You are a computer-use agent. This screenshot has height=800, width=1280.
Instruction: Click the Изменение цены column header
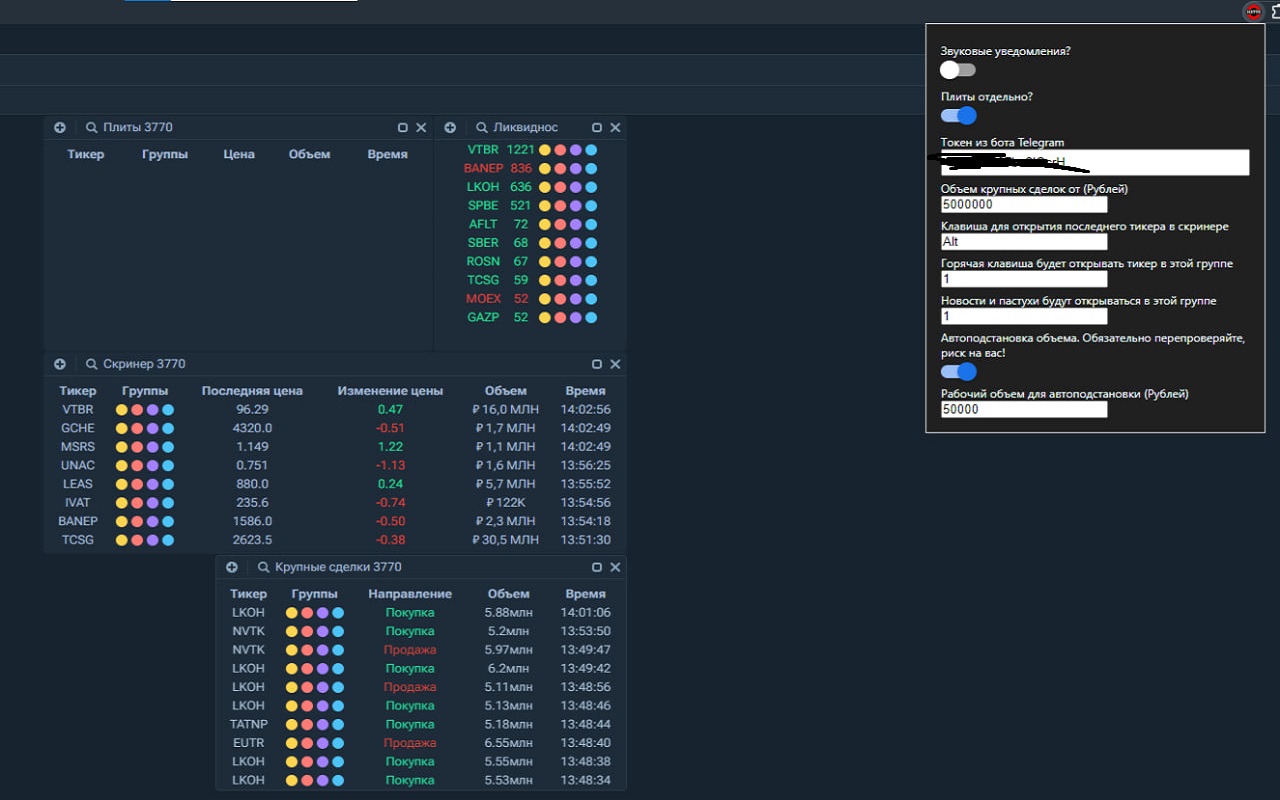pos(390,391)
